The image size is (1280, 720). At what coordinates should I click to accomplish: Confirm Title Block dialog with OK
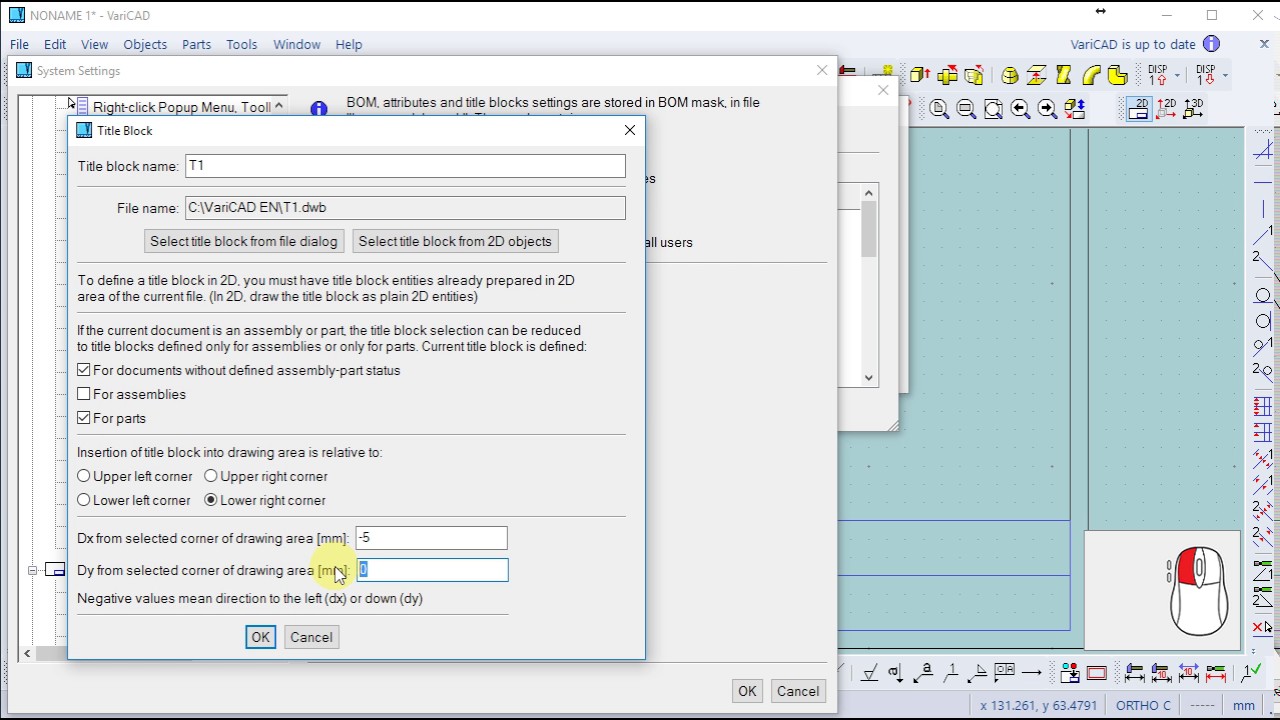(260, 637)
